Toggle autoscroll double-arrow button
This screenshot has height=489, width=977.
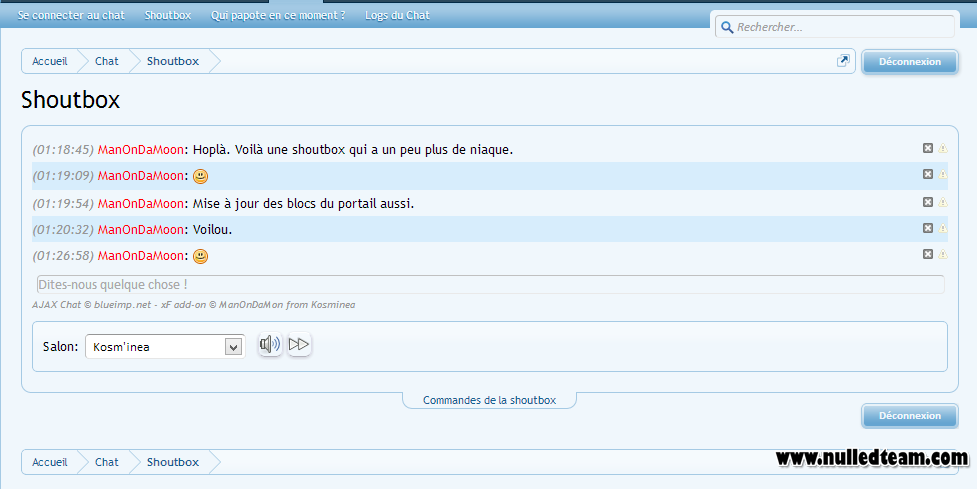point(299,344)
